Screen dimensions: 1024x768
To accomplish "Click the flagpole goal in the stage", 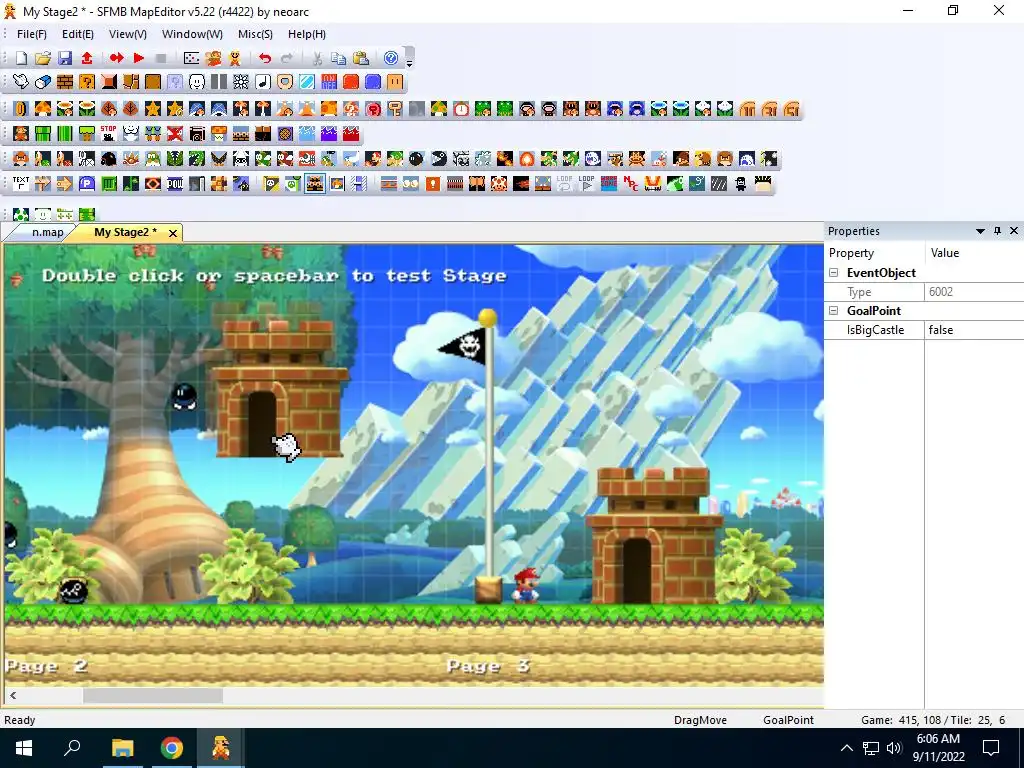I will tap(487, 455).
